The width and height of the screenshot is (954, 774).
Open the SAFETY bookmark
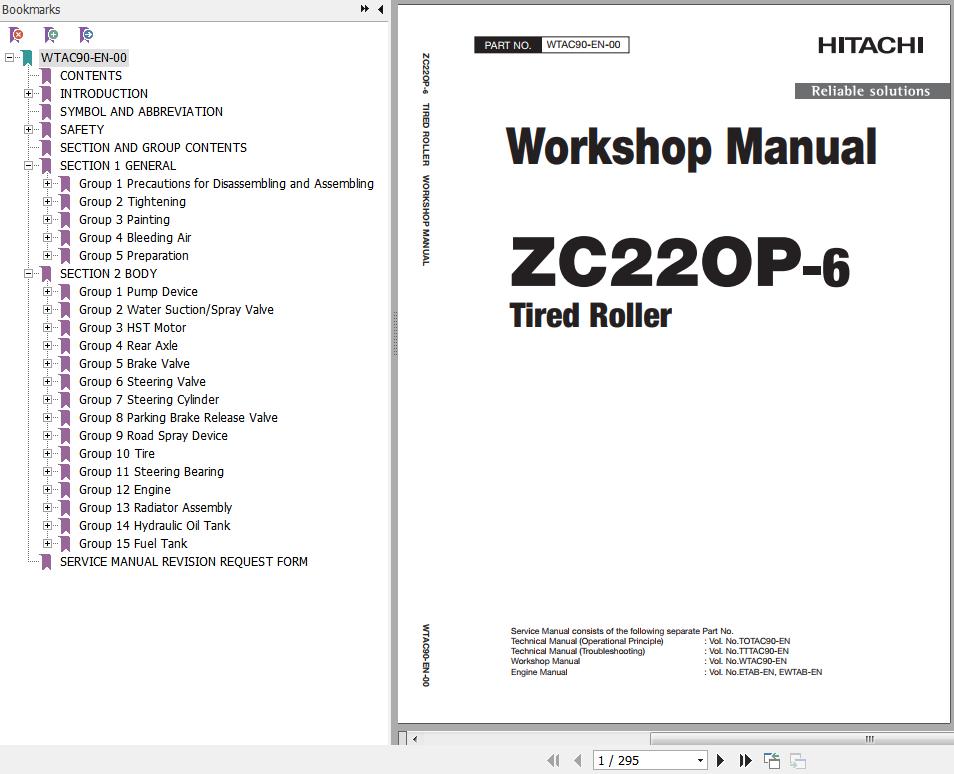[x=82, y=130]
